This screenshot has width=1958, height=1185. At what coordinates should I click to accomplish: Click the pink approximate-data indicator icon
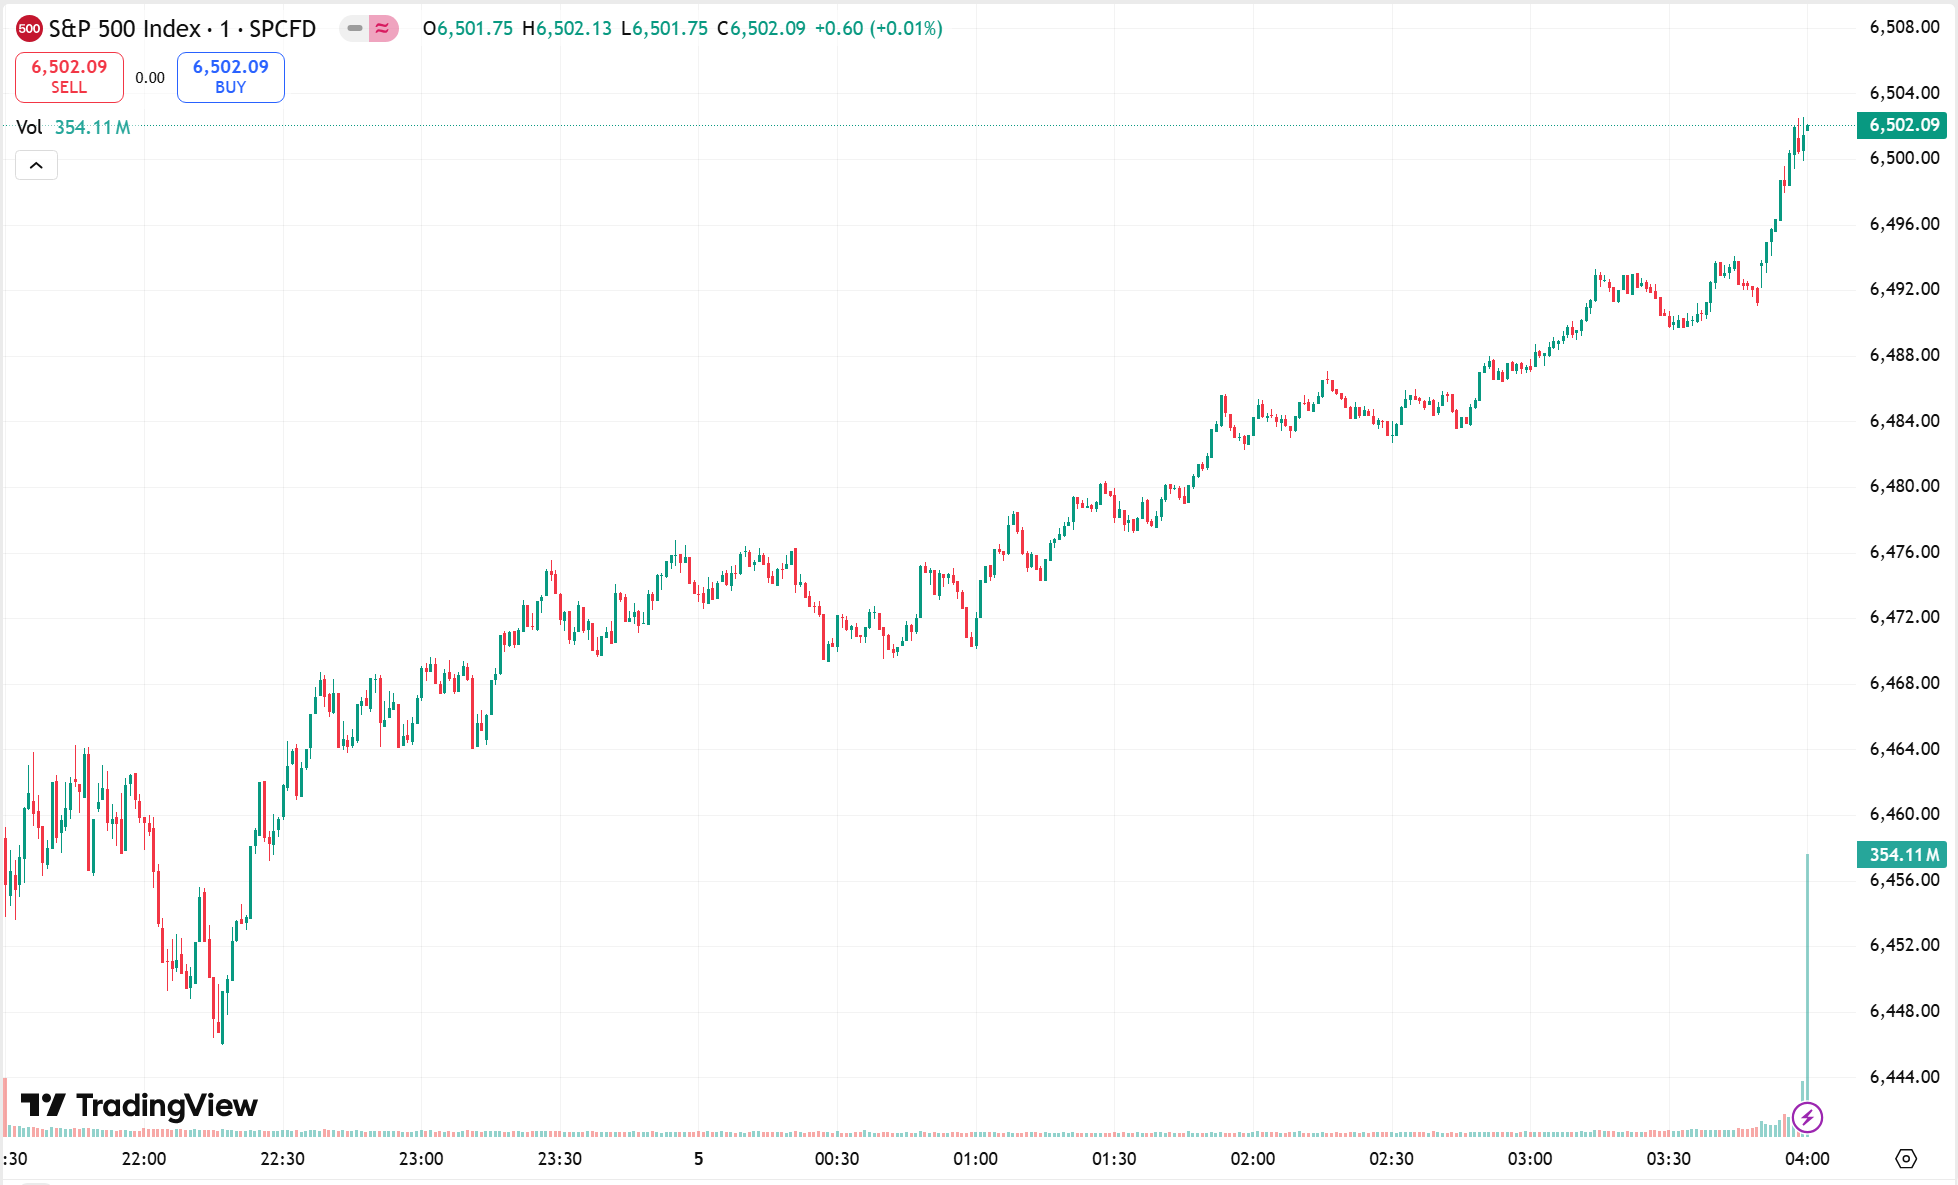[383, 29]
